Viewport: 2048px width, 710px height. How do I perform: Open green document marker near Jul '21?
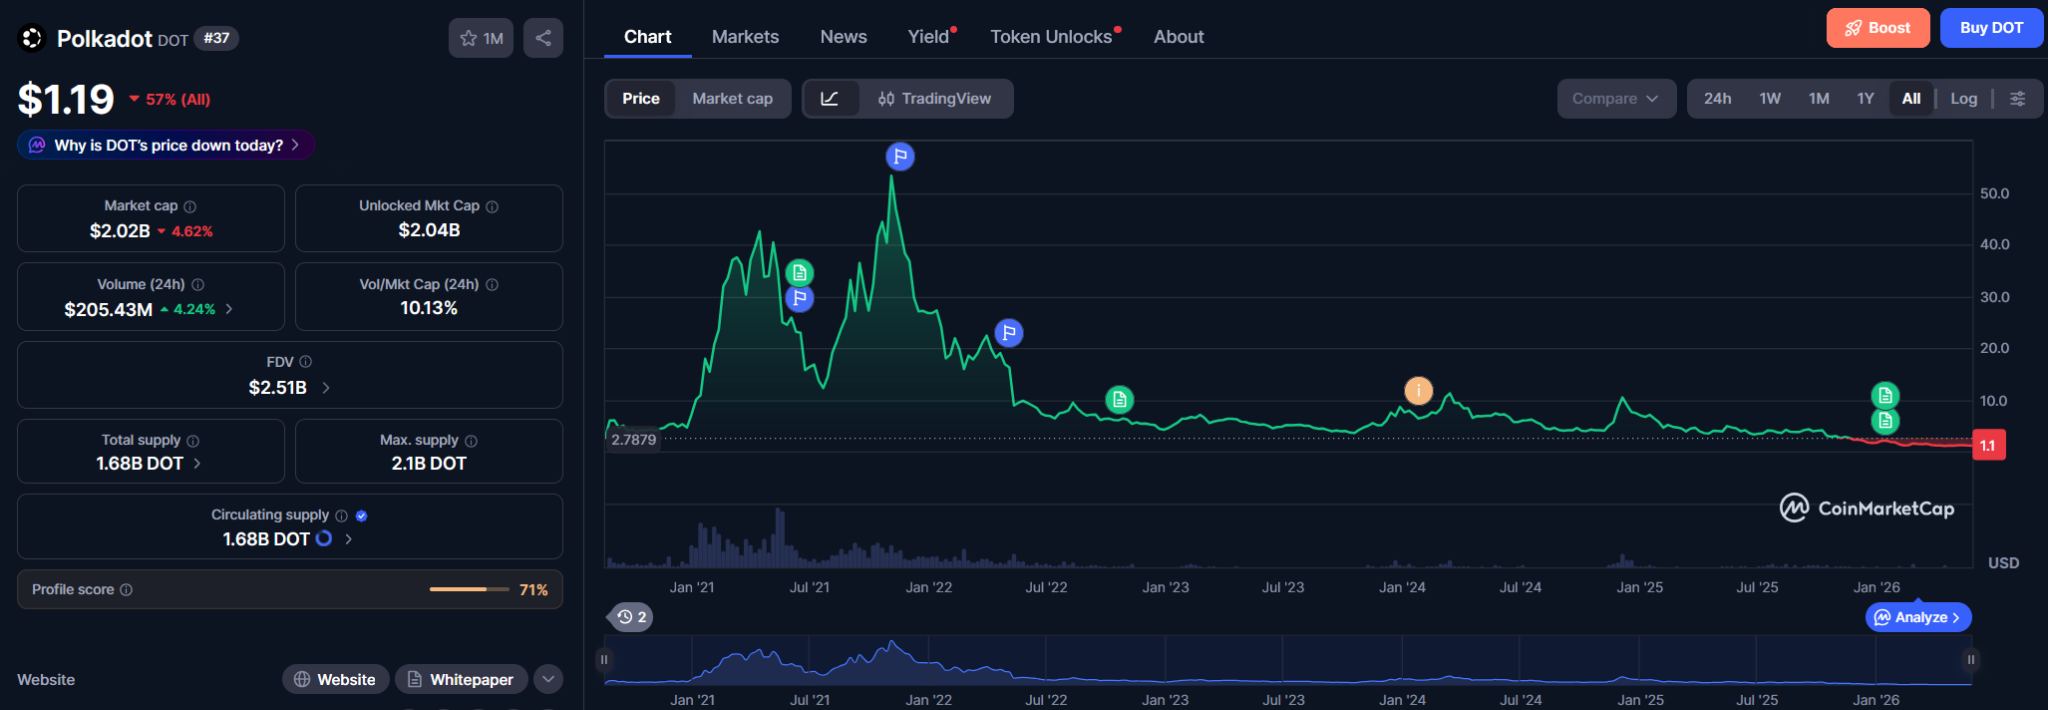[x=799, y=273]
